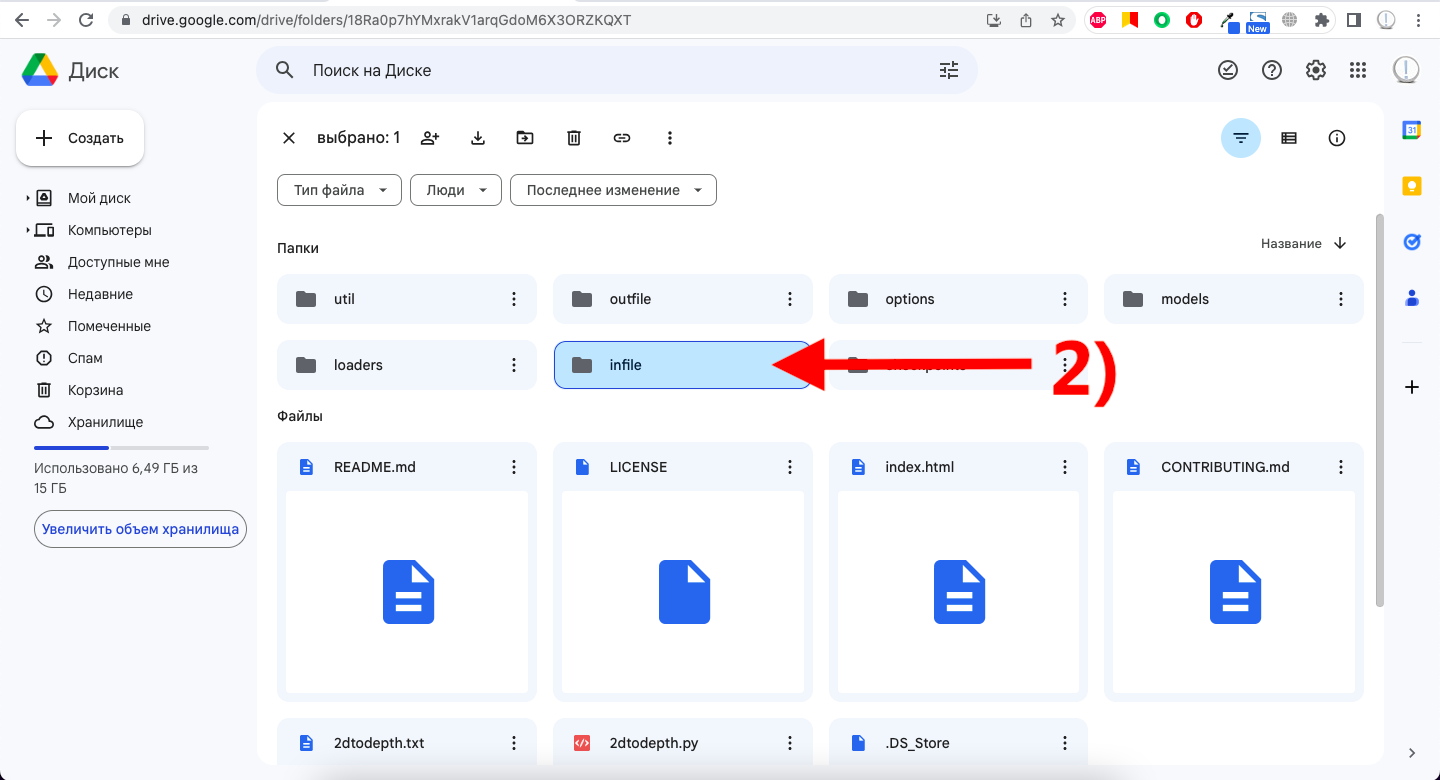The image size is (1440, 780).
Task: Select the 2dtodepth.txt file
Action: (407, 742)
